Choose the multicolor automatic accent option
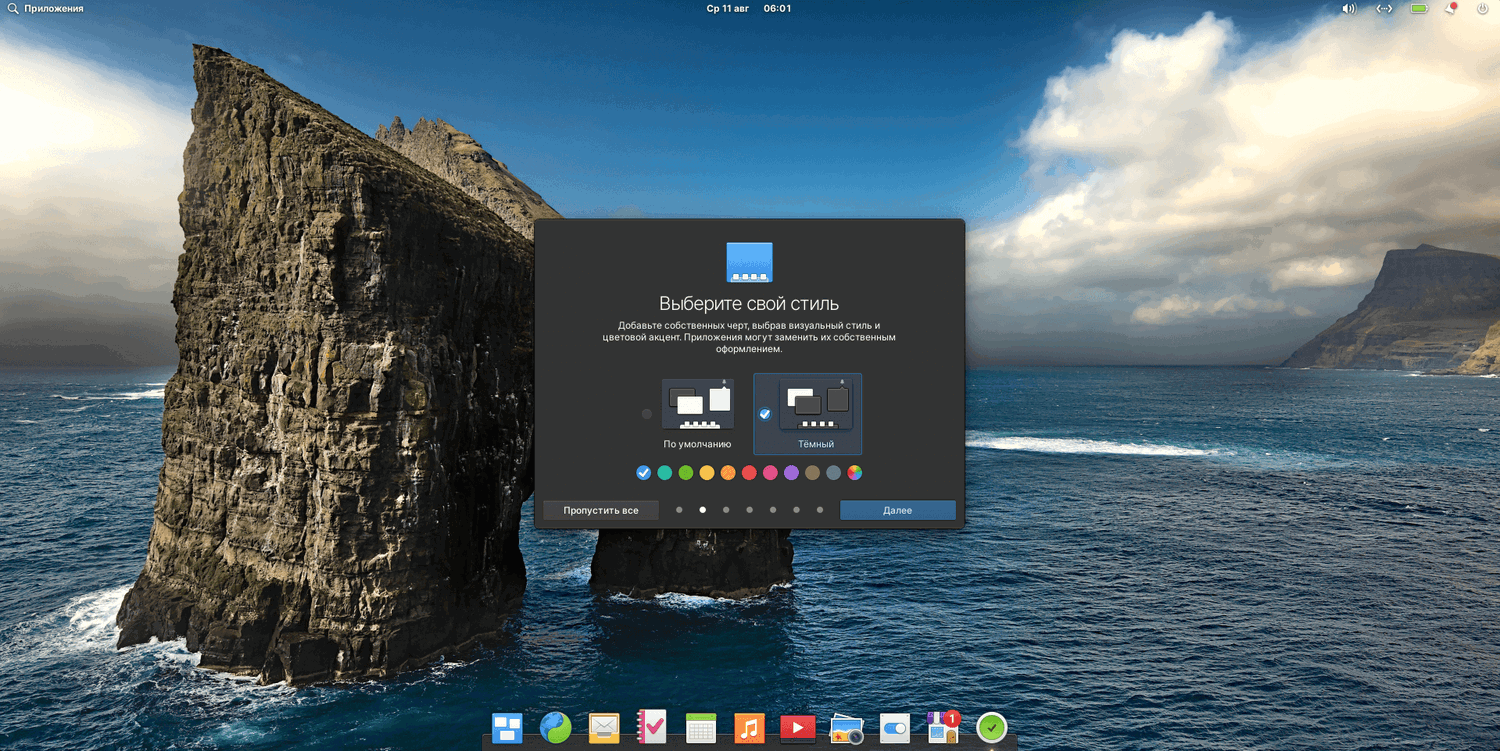1500x751 pixels. (x=854, y=473)
